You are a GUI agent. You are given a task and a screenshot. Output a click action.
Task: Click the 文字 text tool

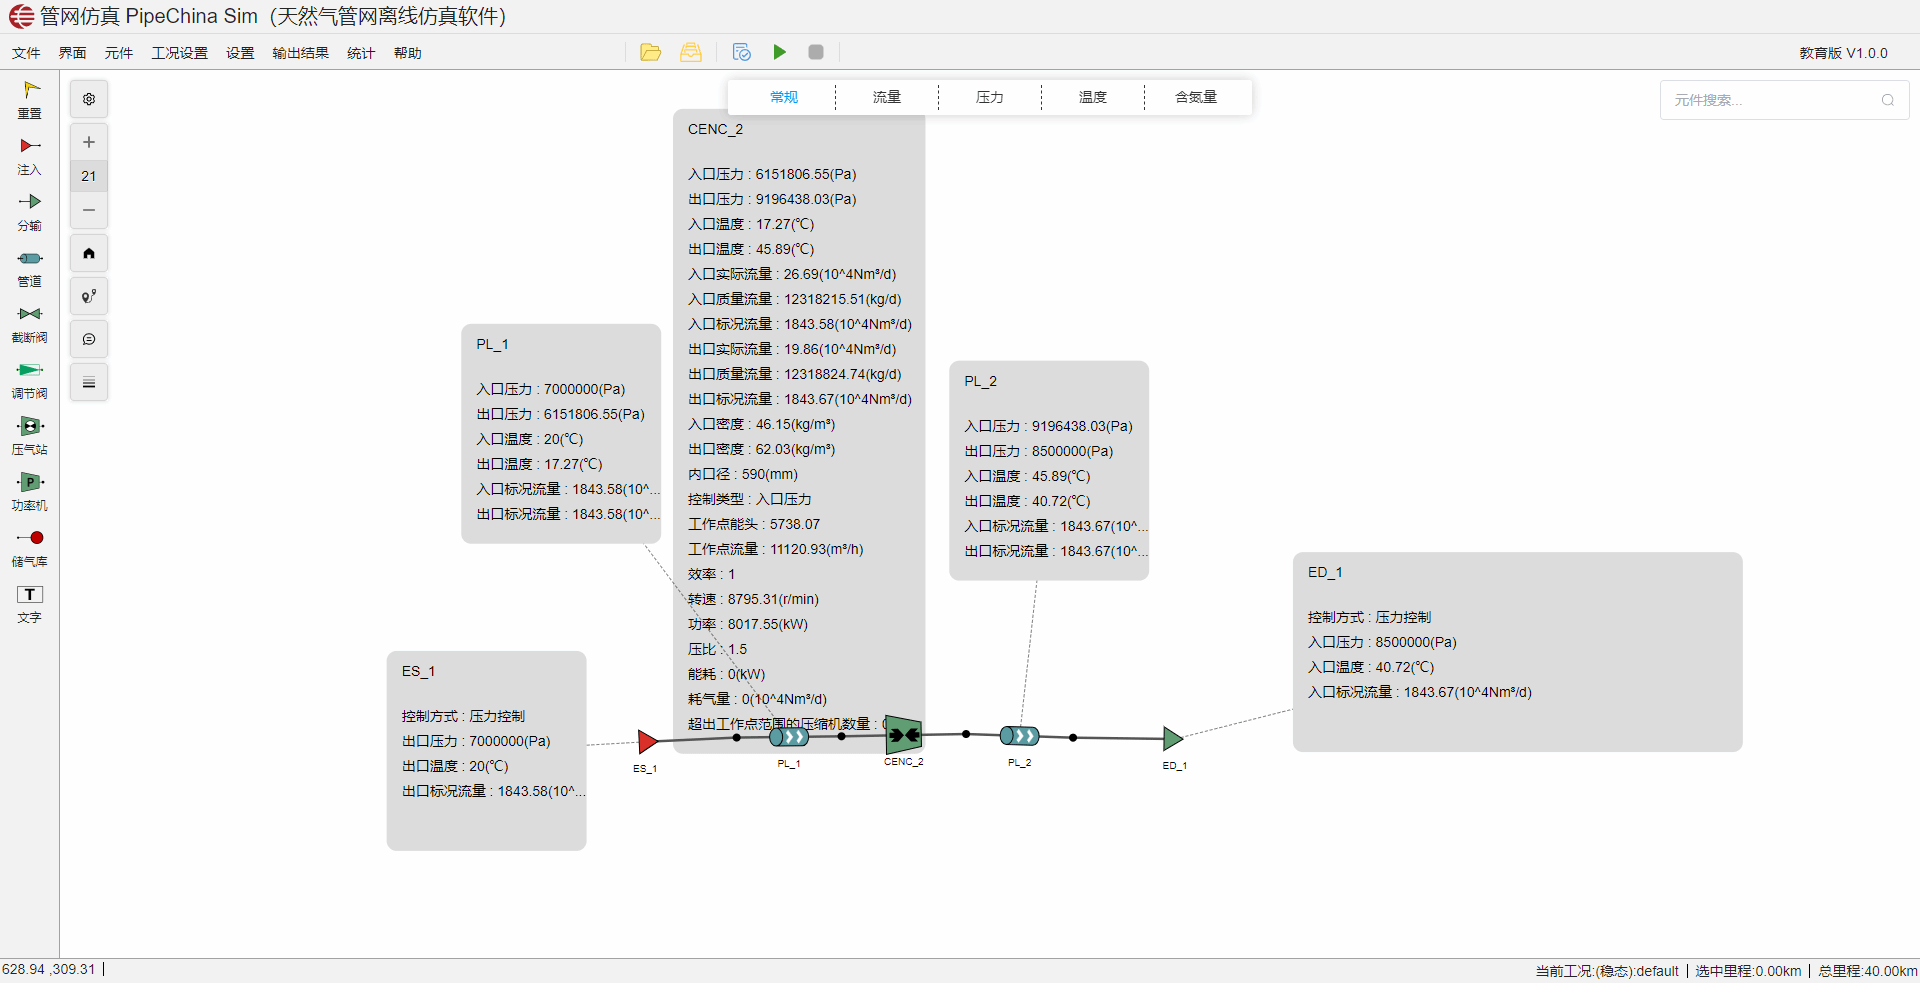tap(30, 603)
